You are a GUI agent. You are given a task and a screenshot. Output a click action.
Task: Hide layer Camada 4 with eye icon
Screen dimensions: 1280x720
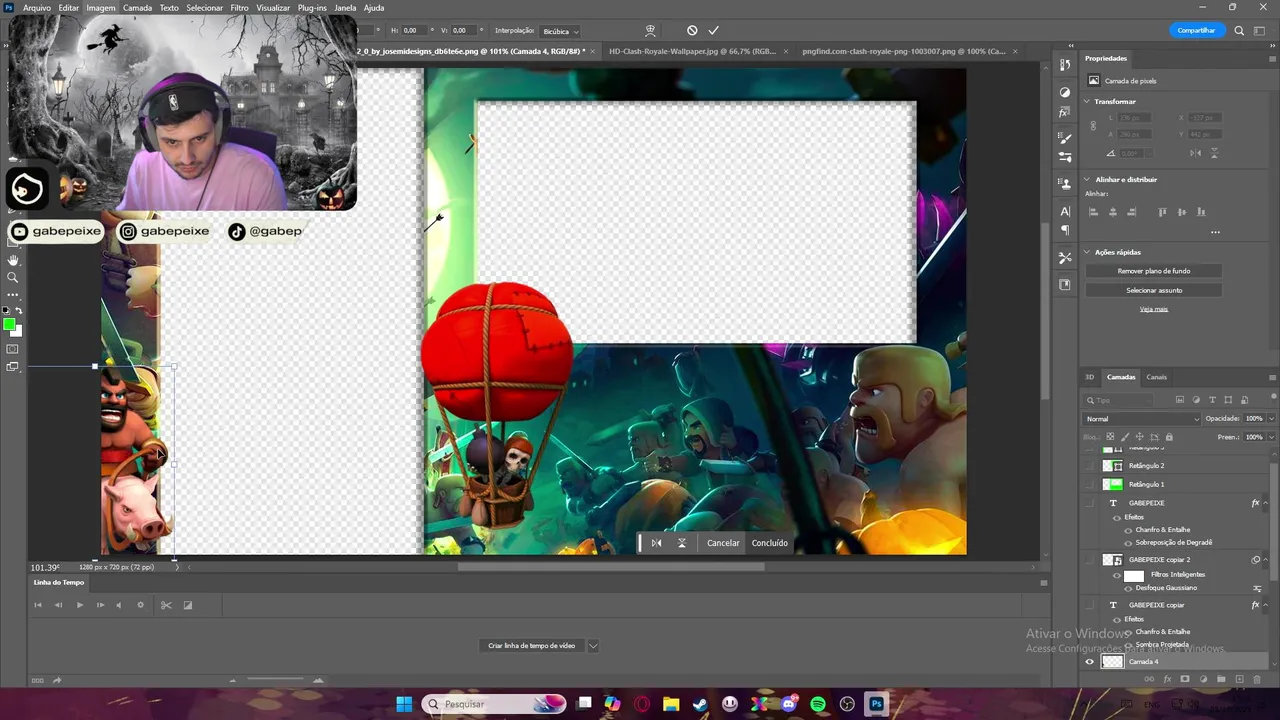(1090, 662)
